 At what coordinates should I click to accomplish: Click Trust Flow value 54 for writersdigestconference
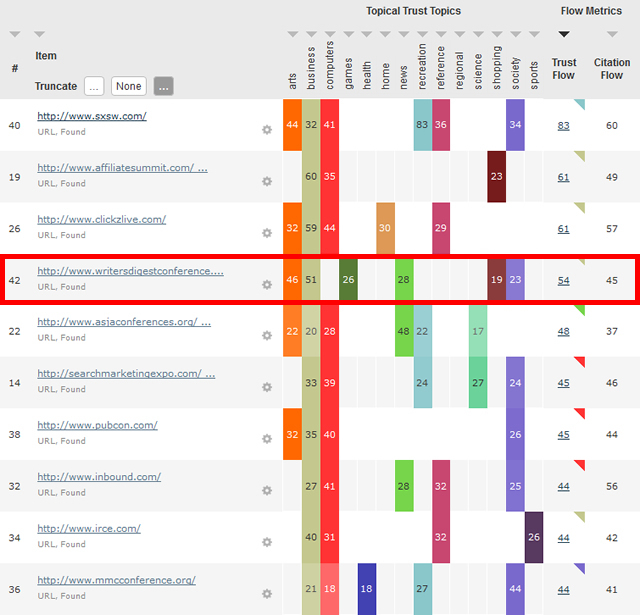click(564, 280)
